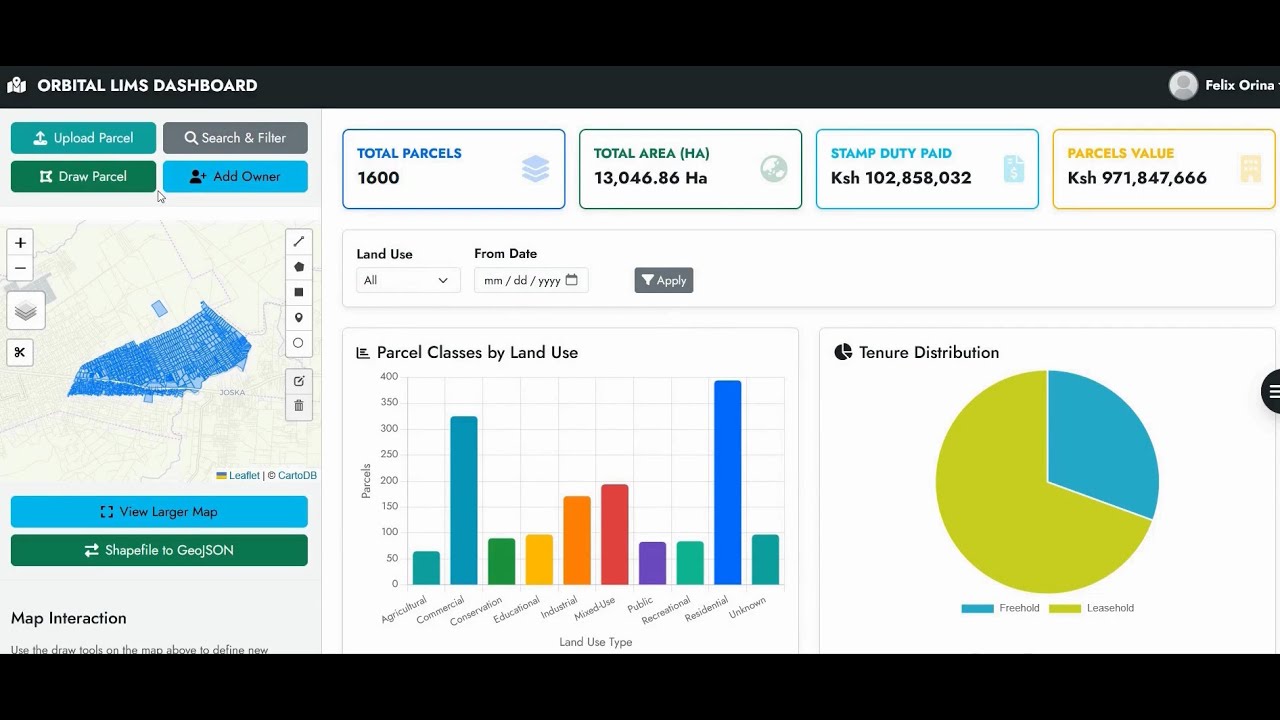Zoom in on the map
1280x720 pixels.
click(x=20, y=243)
